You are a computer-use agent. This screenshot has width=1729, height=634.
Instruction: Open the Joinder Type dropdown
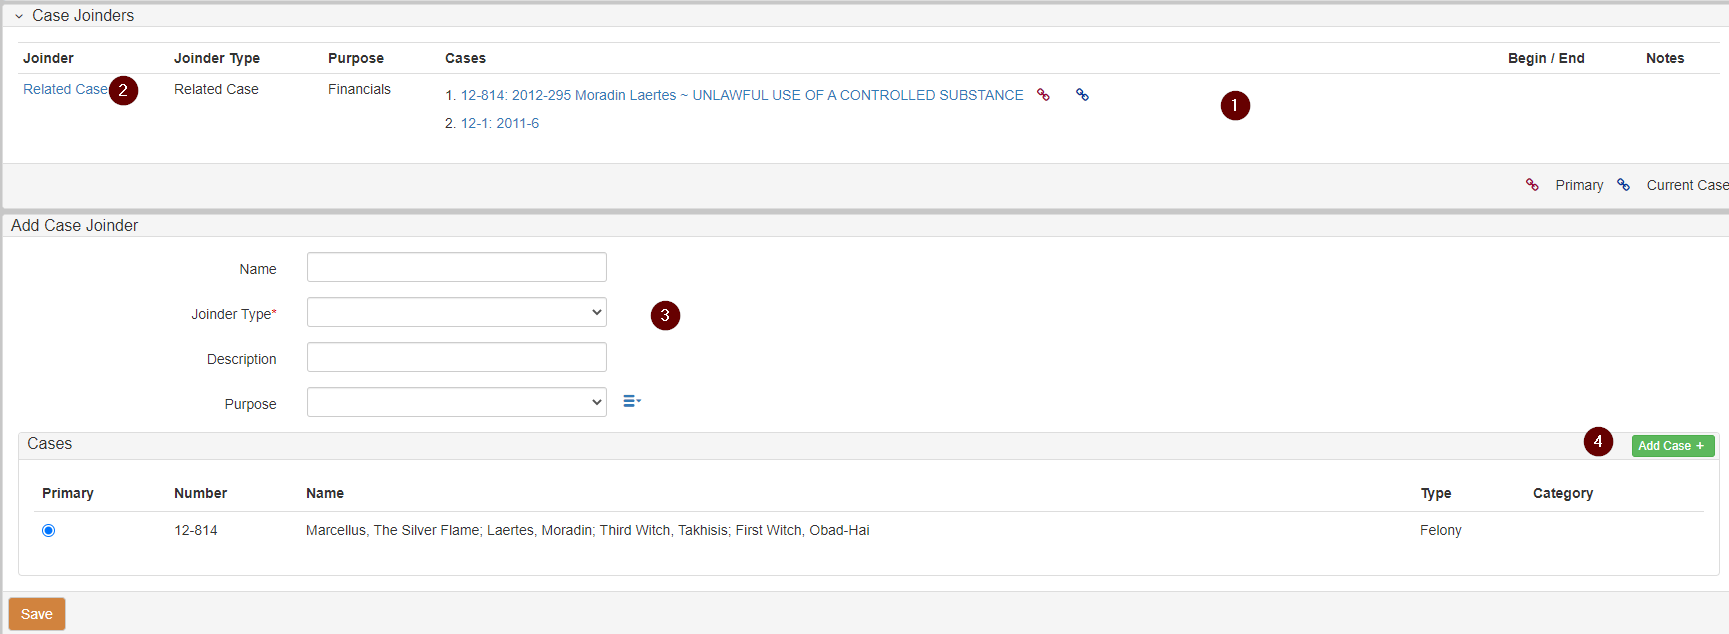click(x=456, y=312)
